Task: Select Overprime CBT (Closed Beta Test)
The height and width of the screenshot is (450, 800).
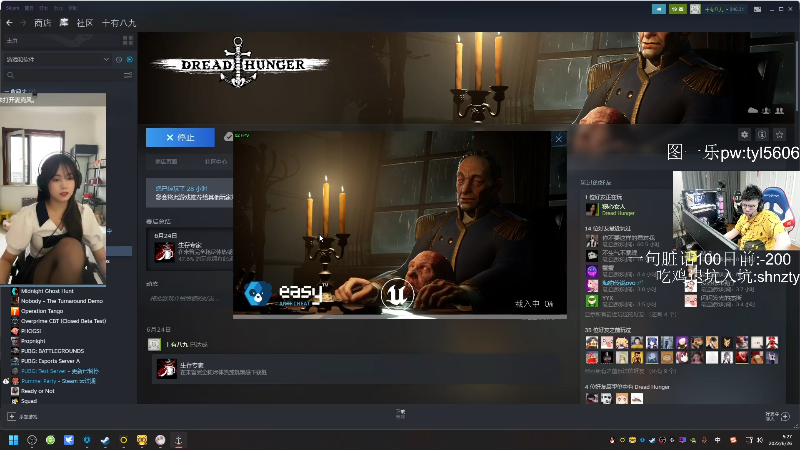Action: tap(63, 321)
